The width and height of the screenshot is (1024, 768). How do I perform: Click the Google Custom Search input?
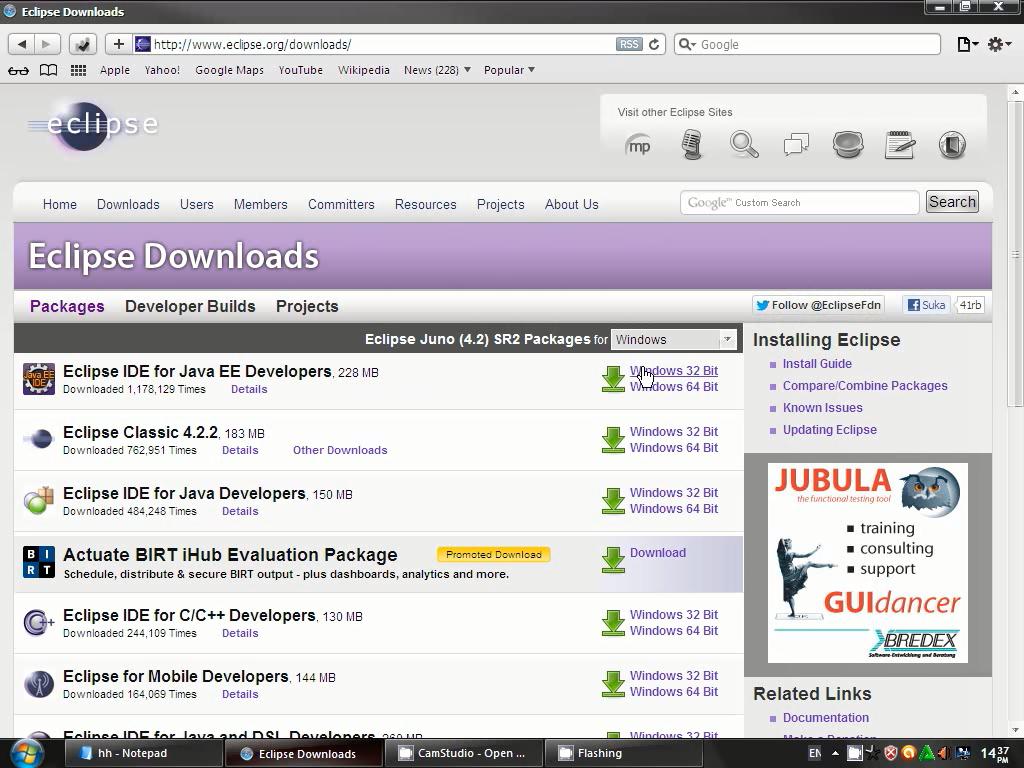click(799, 202)
